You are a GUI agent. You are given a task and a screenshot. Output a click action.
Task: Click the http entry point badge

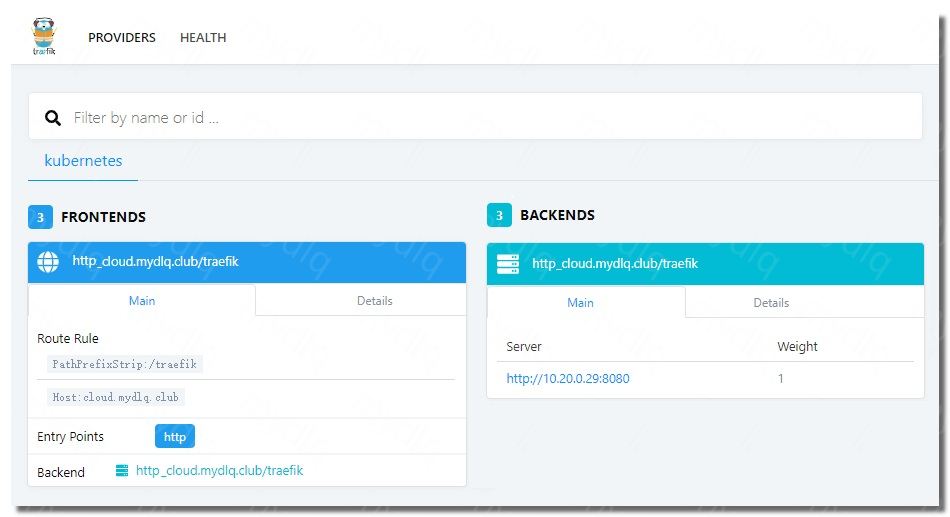click(175, 437)
